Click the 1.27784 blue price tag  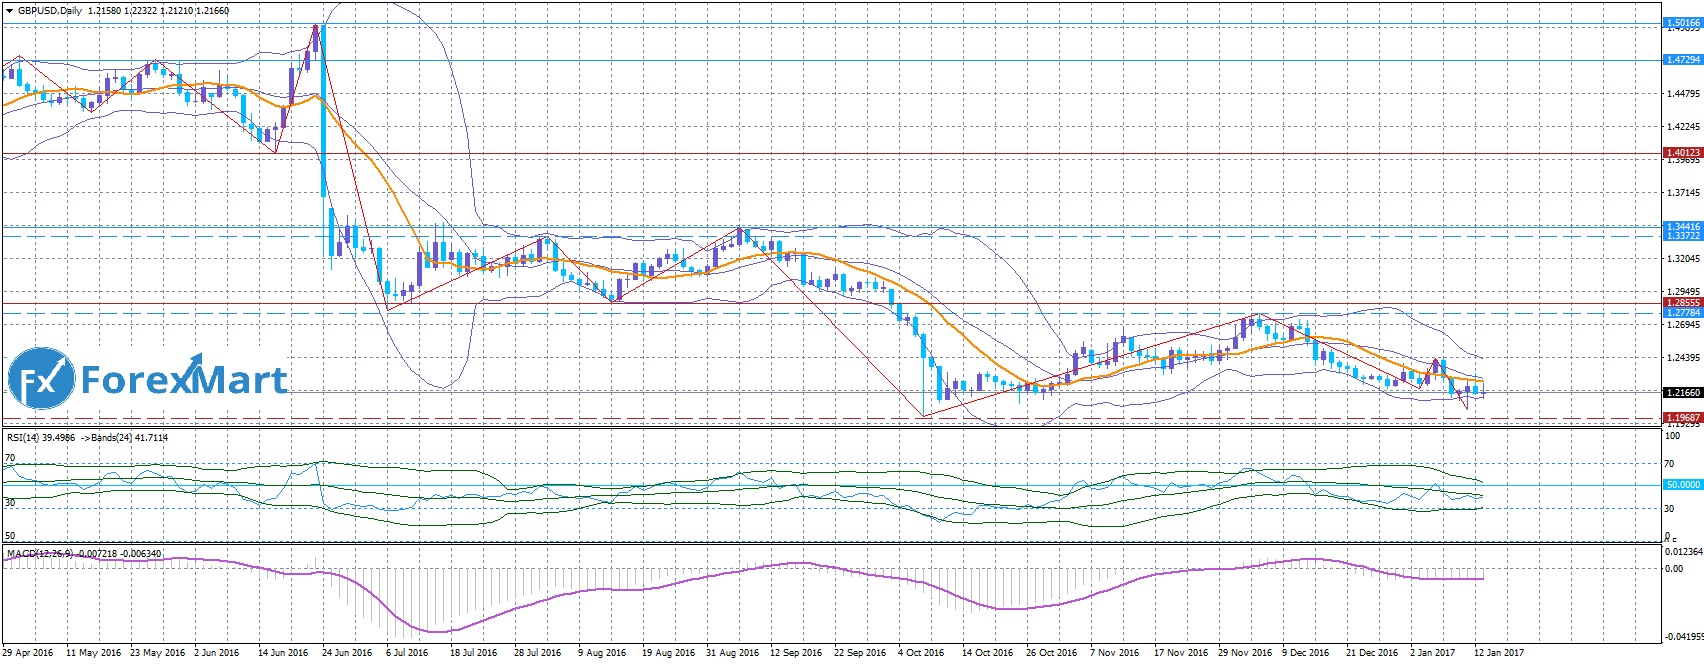coord(1682,313)
